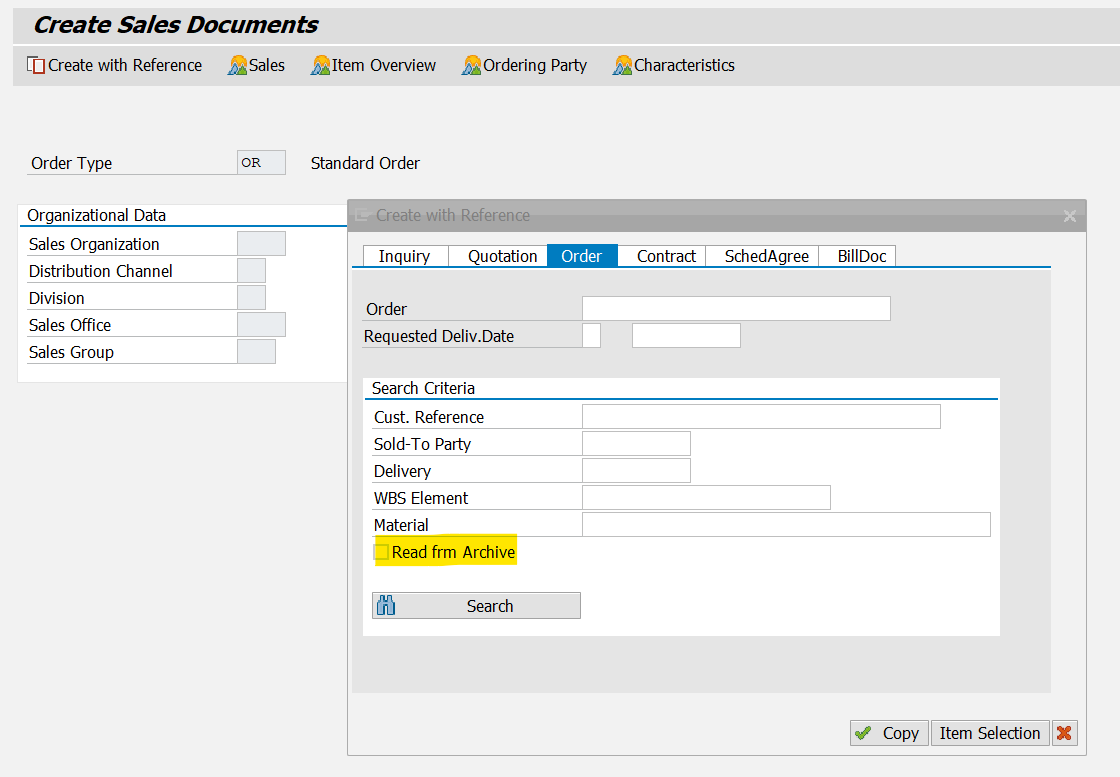Image resolution: width=1120 pixels, height=777 pixels.
Task: Click the Sales Organization field
Action: (261, 244)
